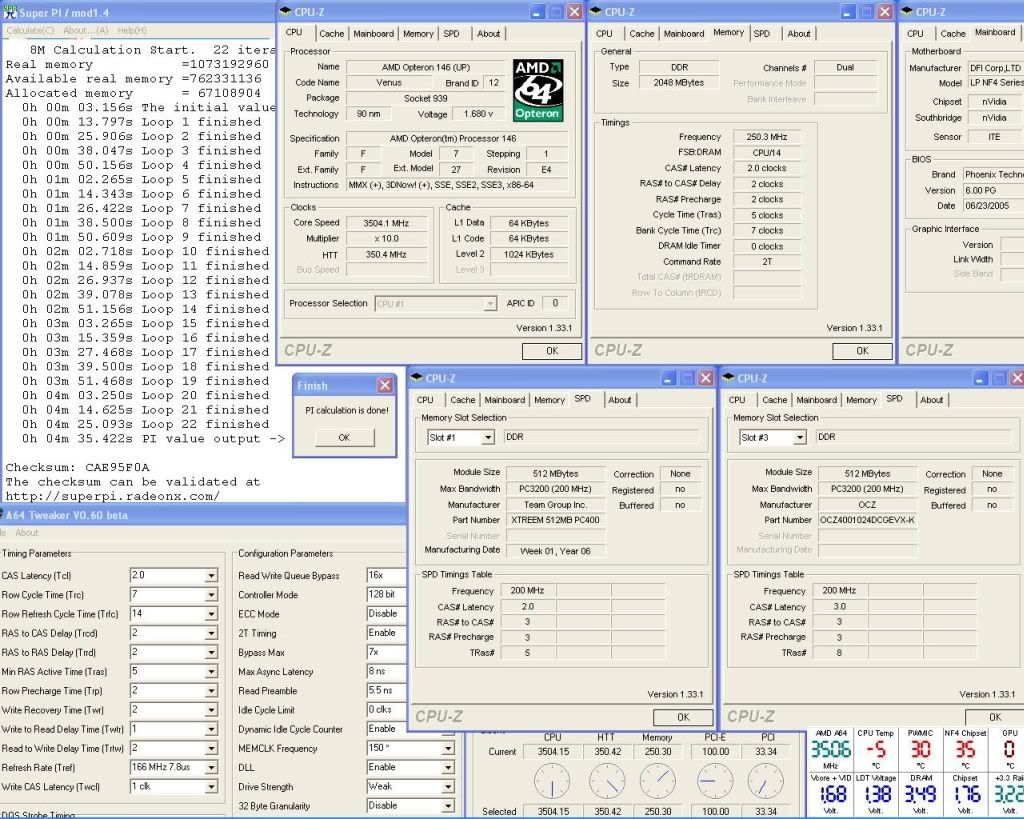Switch to SPD tab in the memory timings window
Image resolution: width=1024 pixels, height=819 pixels.
(x=761, y=33)
